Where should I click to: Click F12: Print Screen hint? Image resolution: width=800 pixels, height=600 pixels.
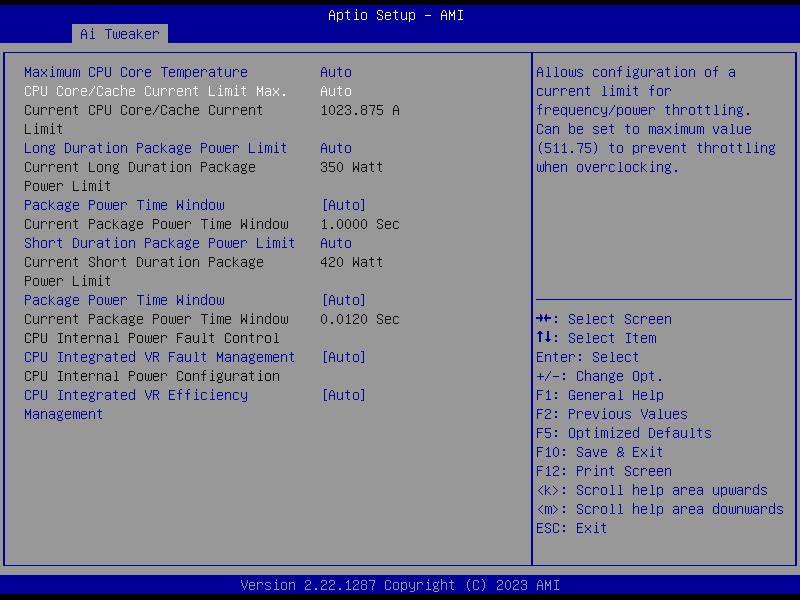pos(604,471)
